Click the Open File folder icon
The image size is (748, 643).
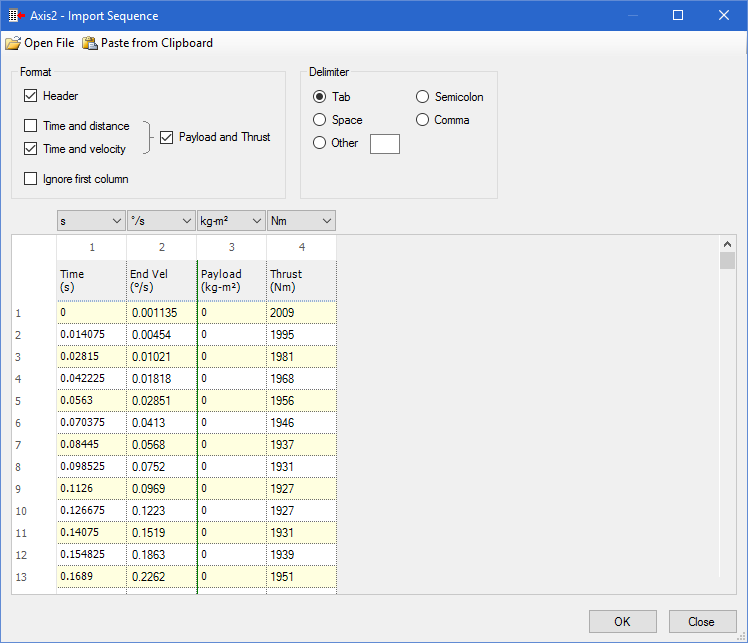13,43
